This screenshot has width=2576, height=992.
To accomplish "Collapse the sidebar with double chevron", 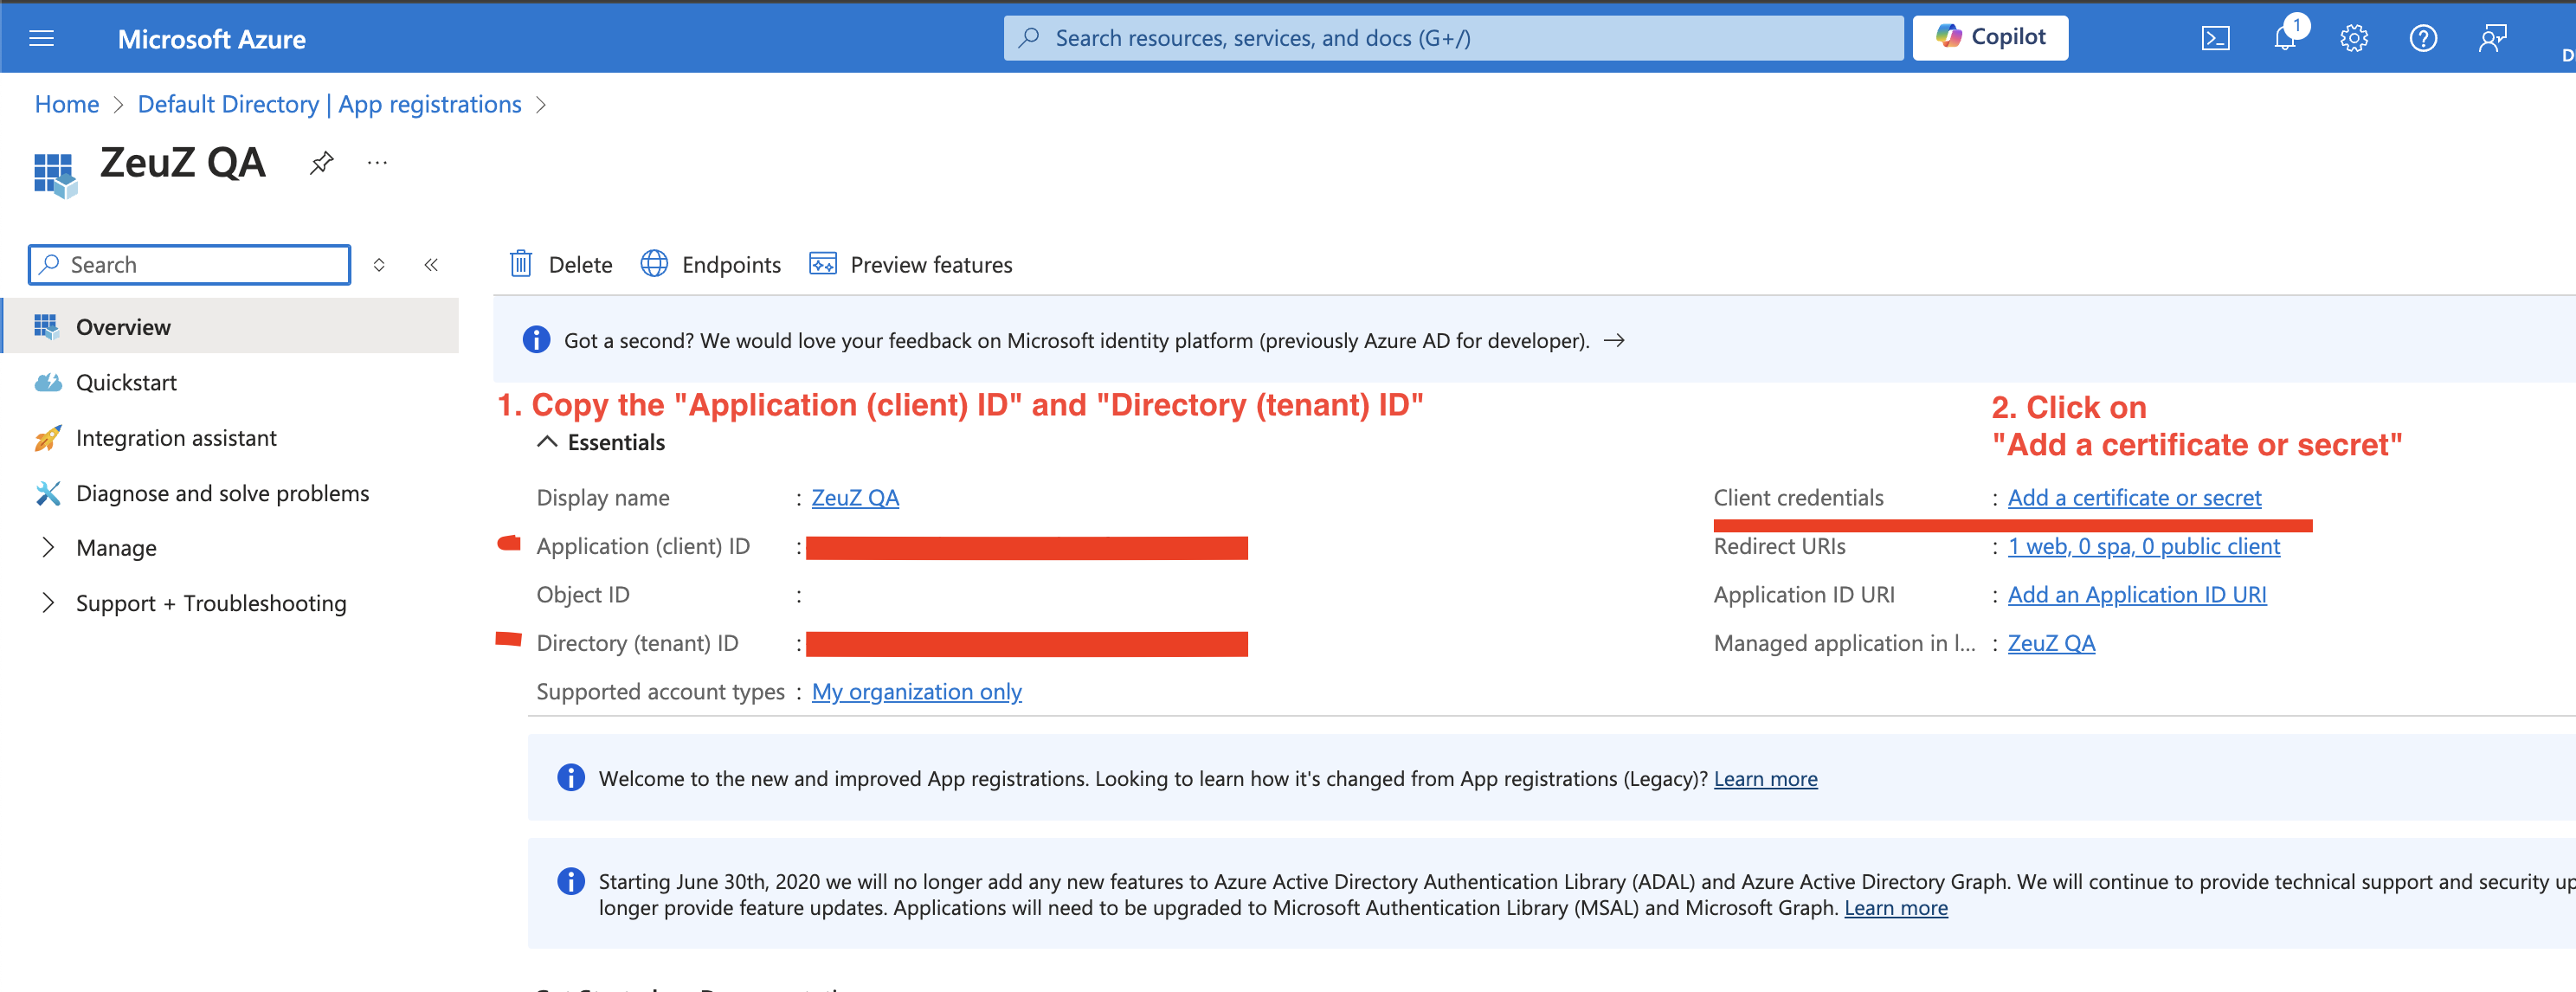I will [431, 265].
